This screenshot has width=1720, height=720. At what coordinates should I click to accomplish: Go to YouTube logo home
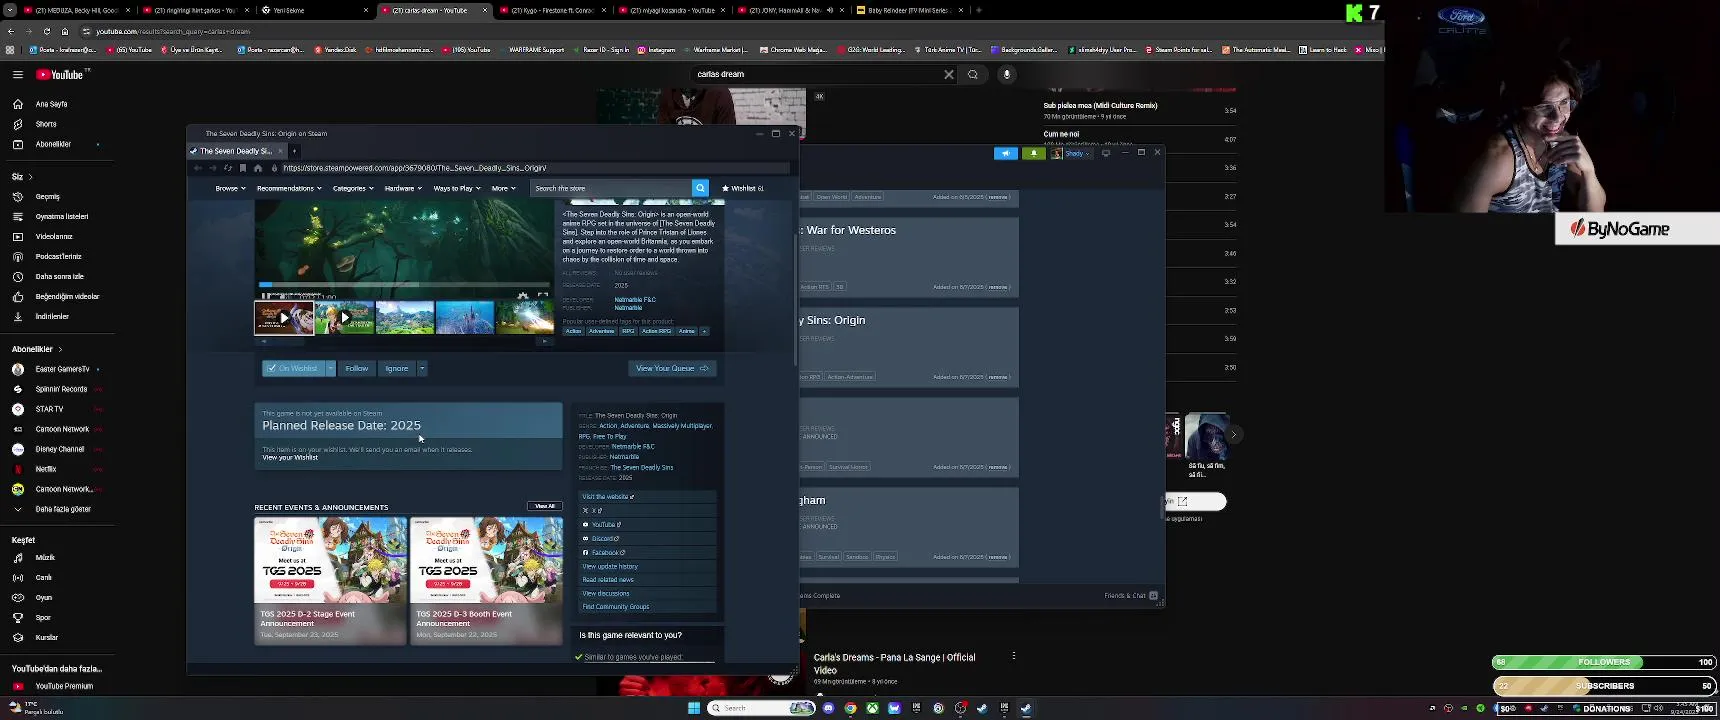[61, 74]
